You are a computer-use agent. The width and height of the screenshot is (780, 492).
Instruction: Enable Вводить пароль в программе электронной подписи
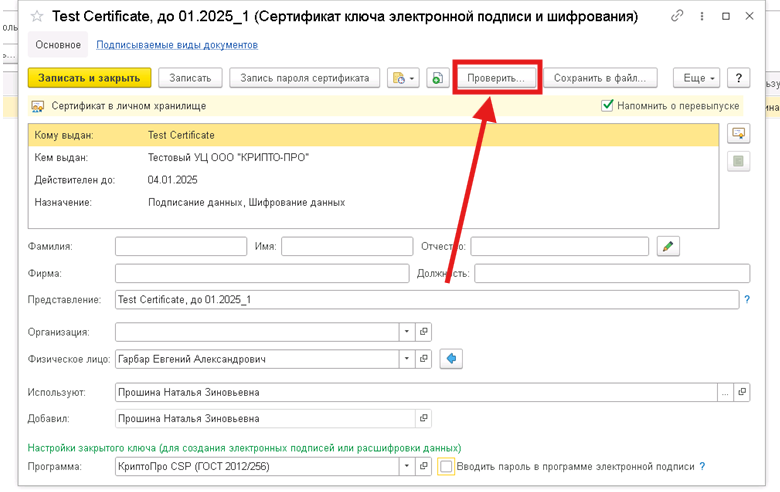446,467
